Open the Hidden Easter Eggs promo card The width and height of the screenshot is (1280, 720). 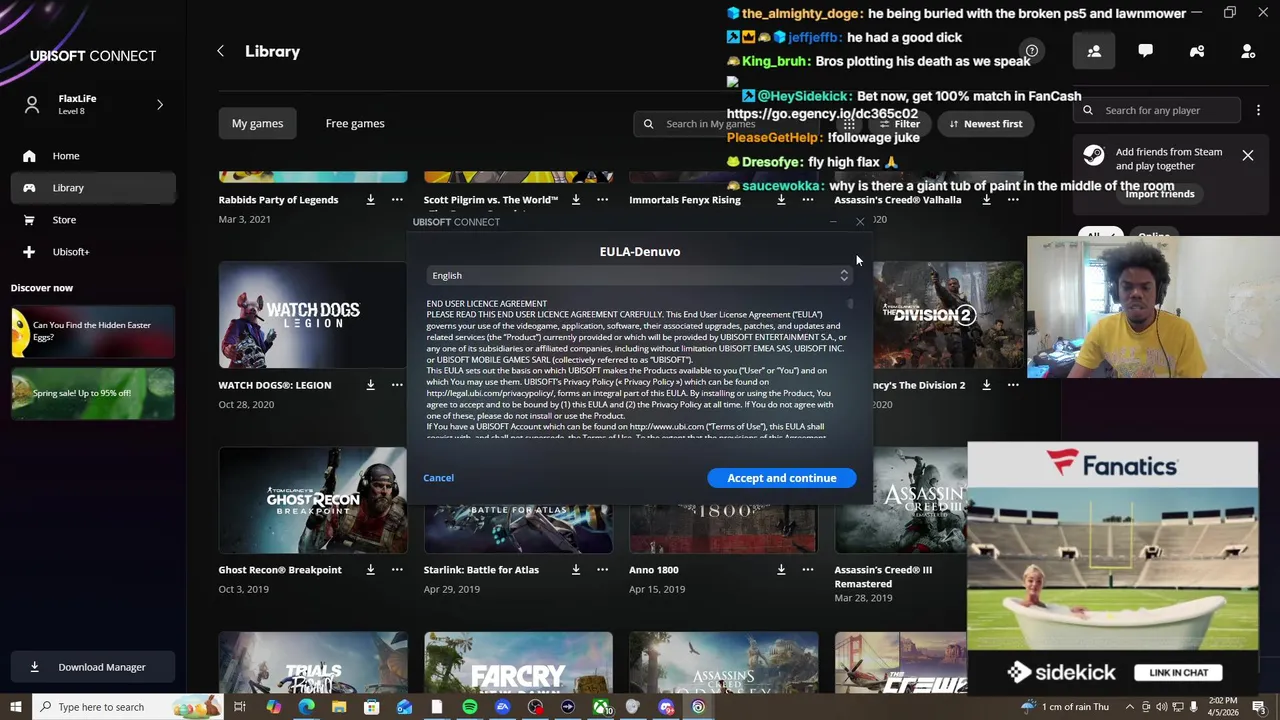pos(93,332)
